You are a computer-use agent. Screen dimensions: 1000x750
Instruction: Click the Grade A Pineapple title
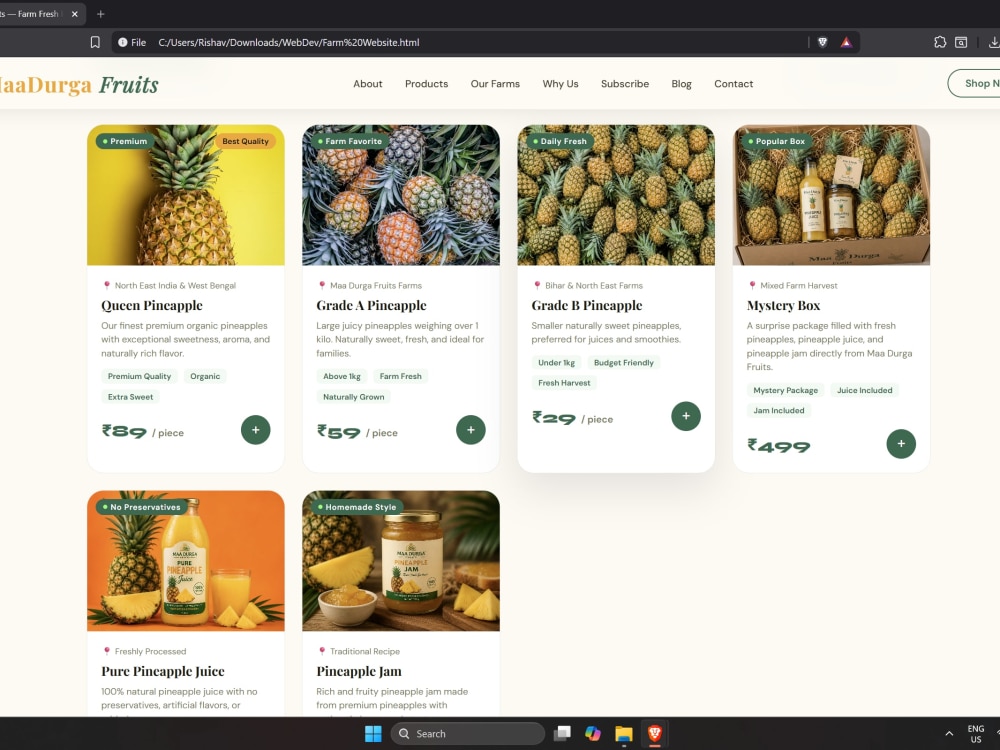(x=371, y=305)
